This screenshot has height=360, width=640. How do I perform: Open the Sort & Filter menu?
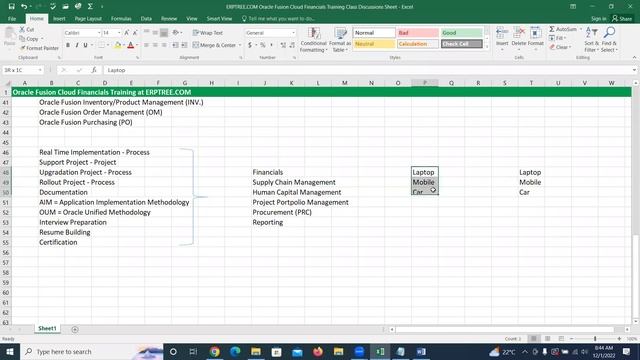point(591,40)
